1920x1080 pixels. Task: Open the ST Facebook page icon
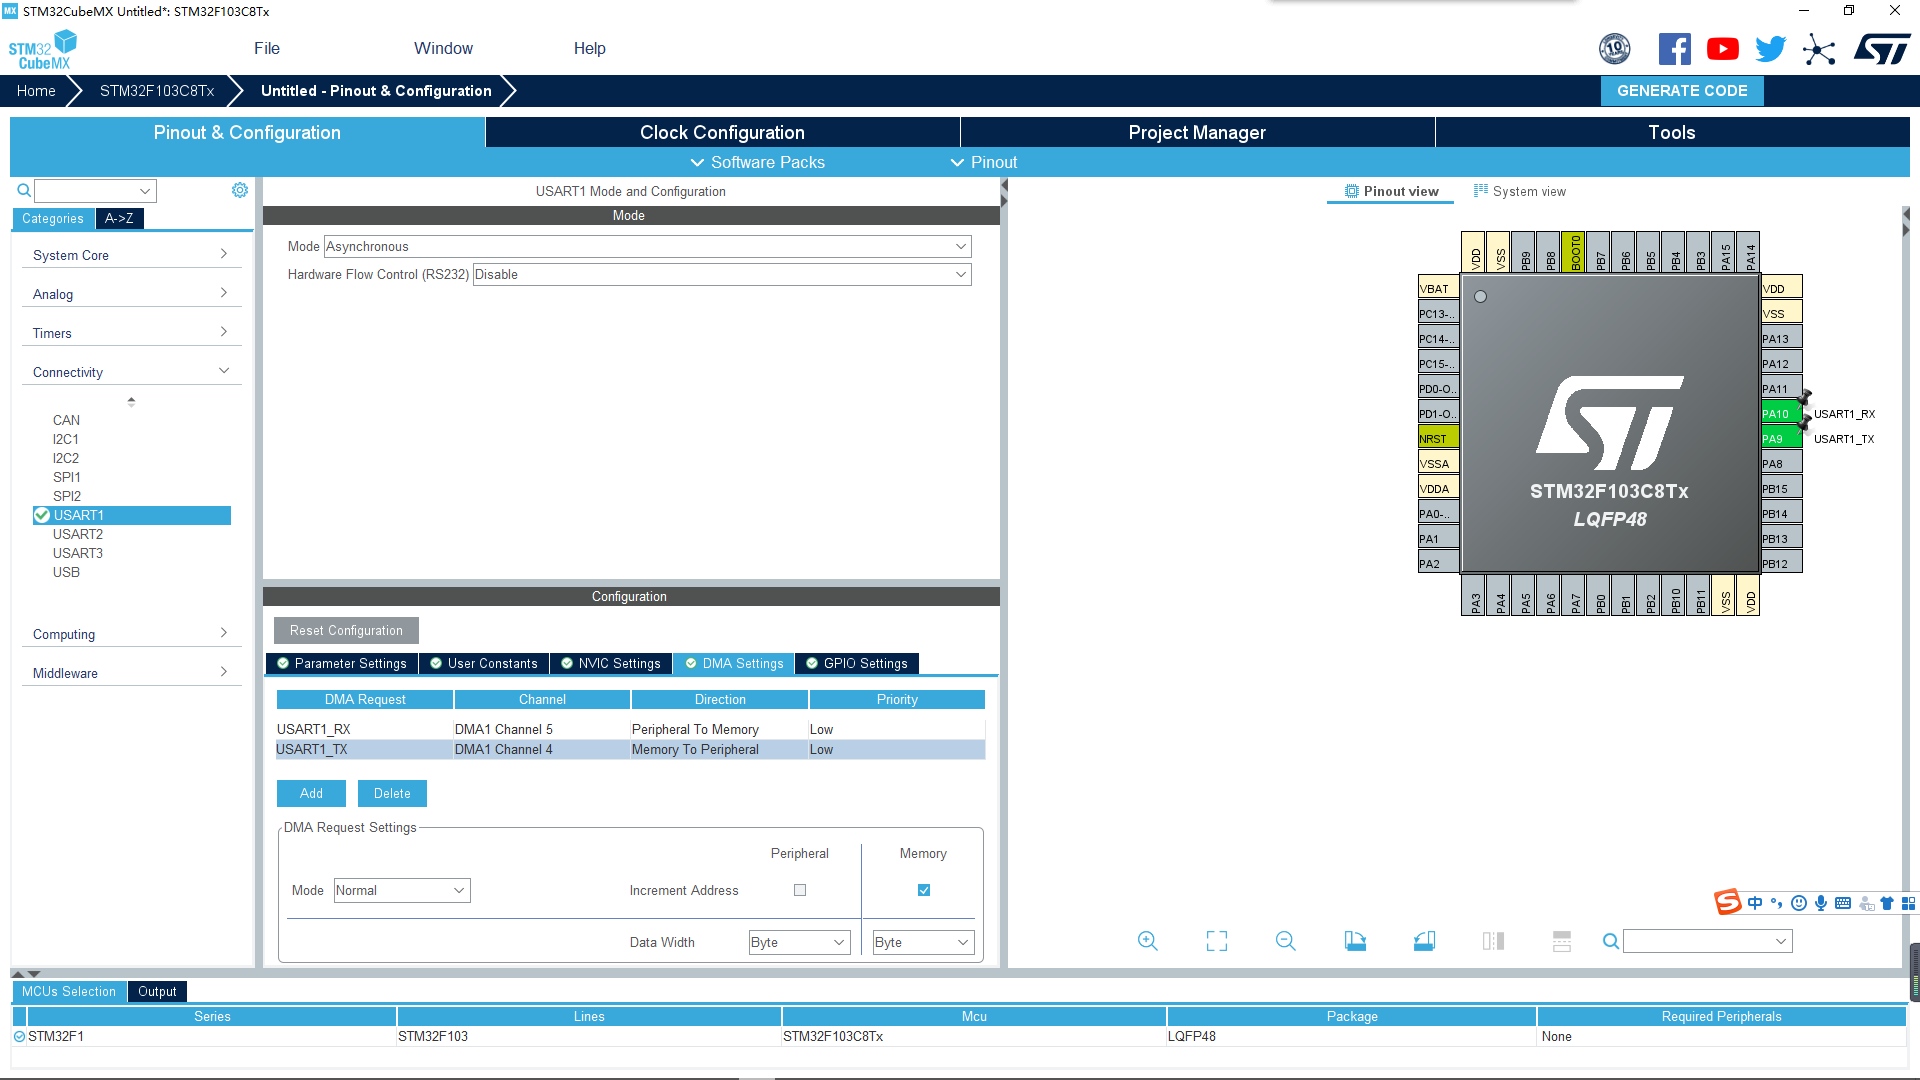point(1674,49)
